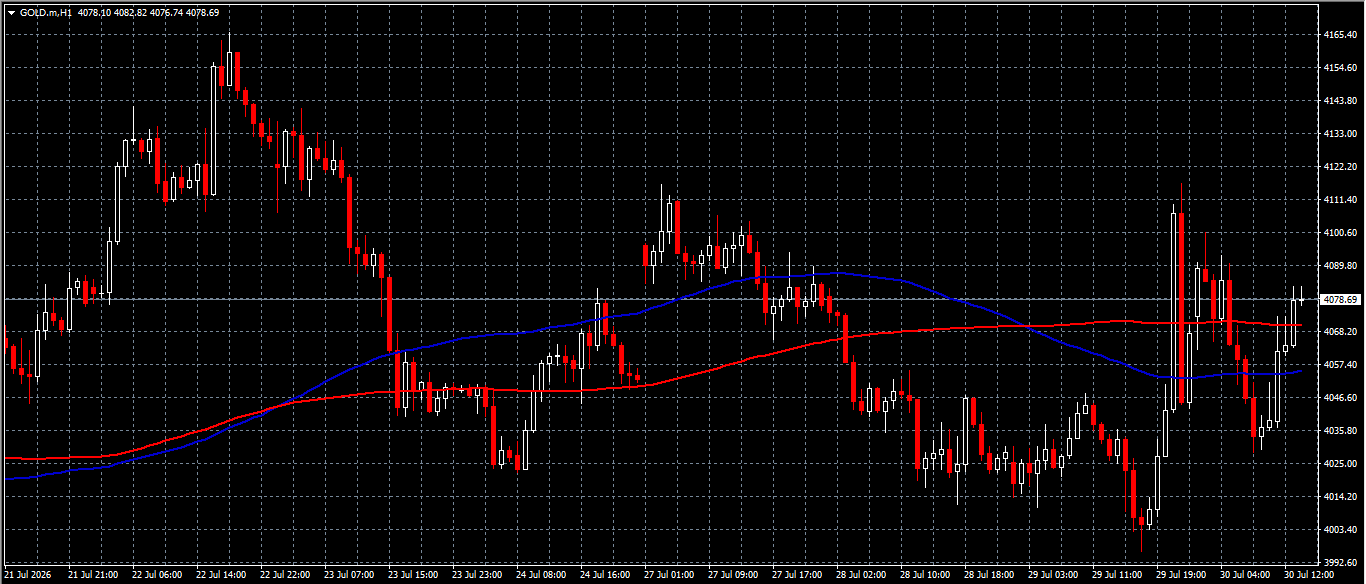The height and width of the screenshot is (584, 1366).
Task: Click the 4154.60 price scale label
Action: pos(1338,68)
